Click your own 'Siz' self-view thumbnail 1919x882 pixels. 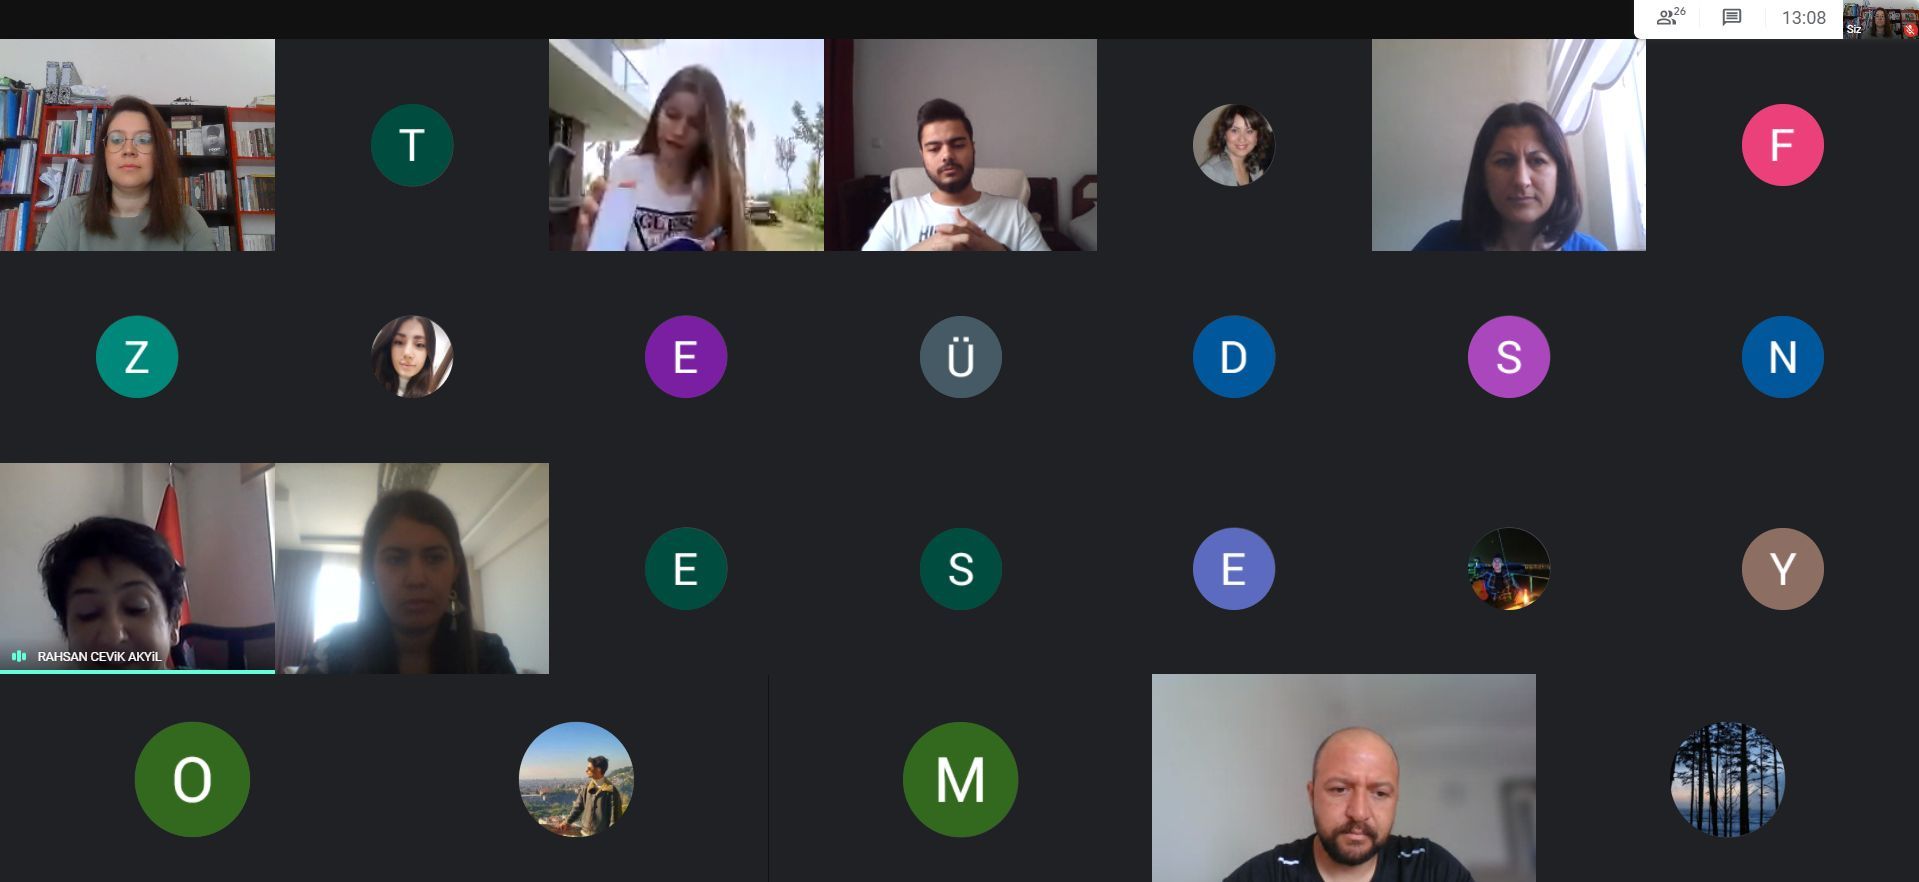click(x=1880, y=19)
